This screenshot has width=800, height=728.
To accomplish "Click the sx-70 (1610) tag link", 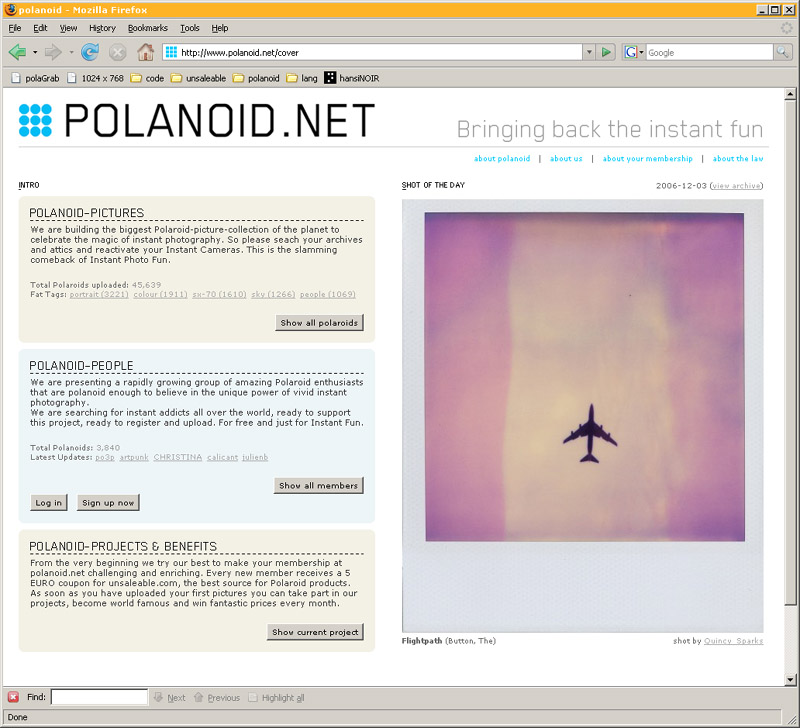I will [x=219, y=294].
